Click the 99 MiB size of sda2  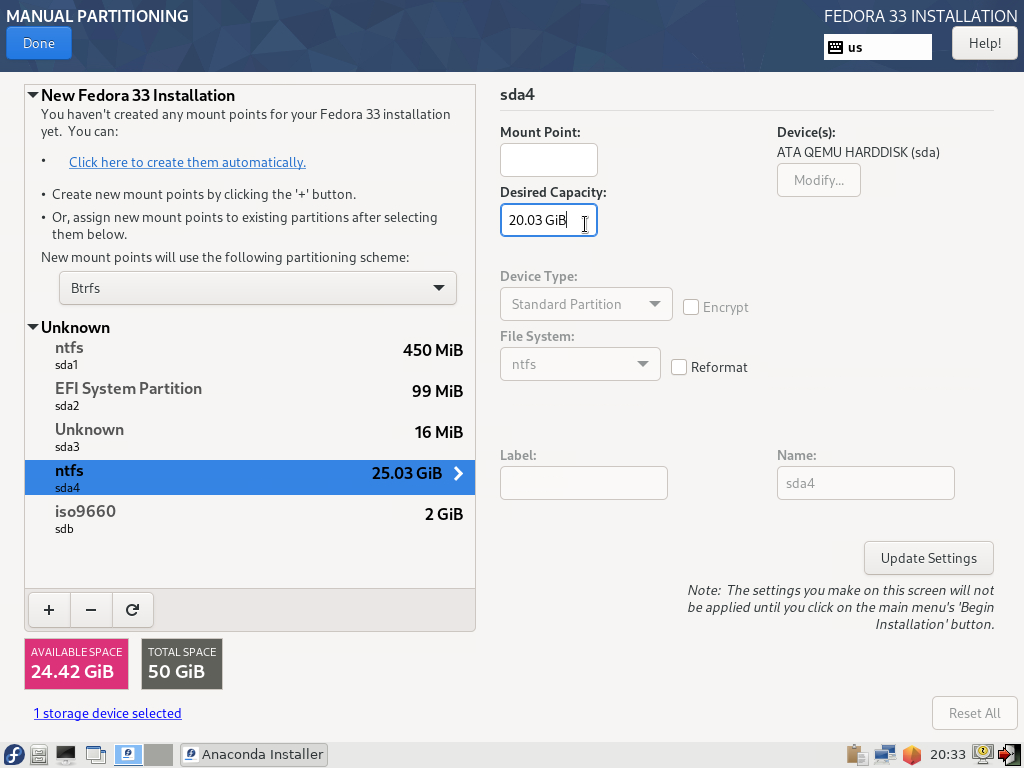(438, 392)
